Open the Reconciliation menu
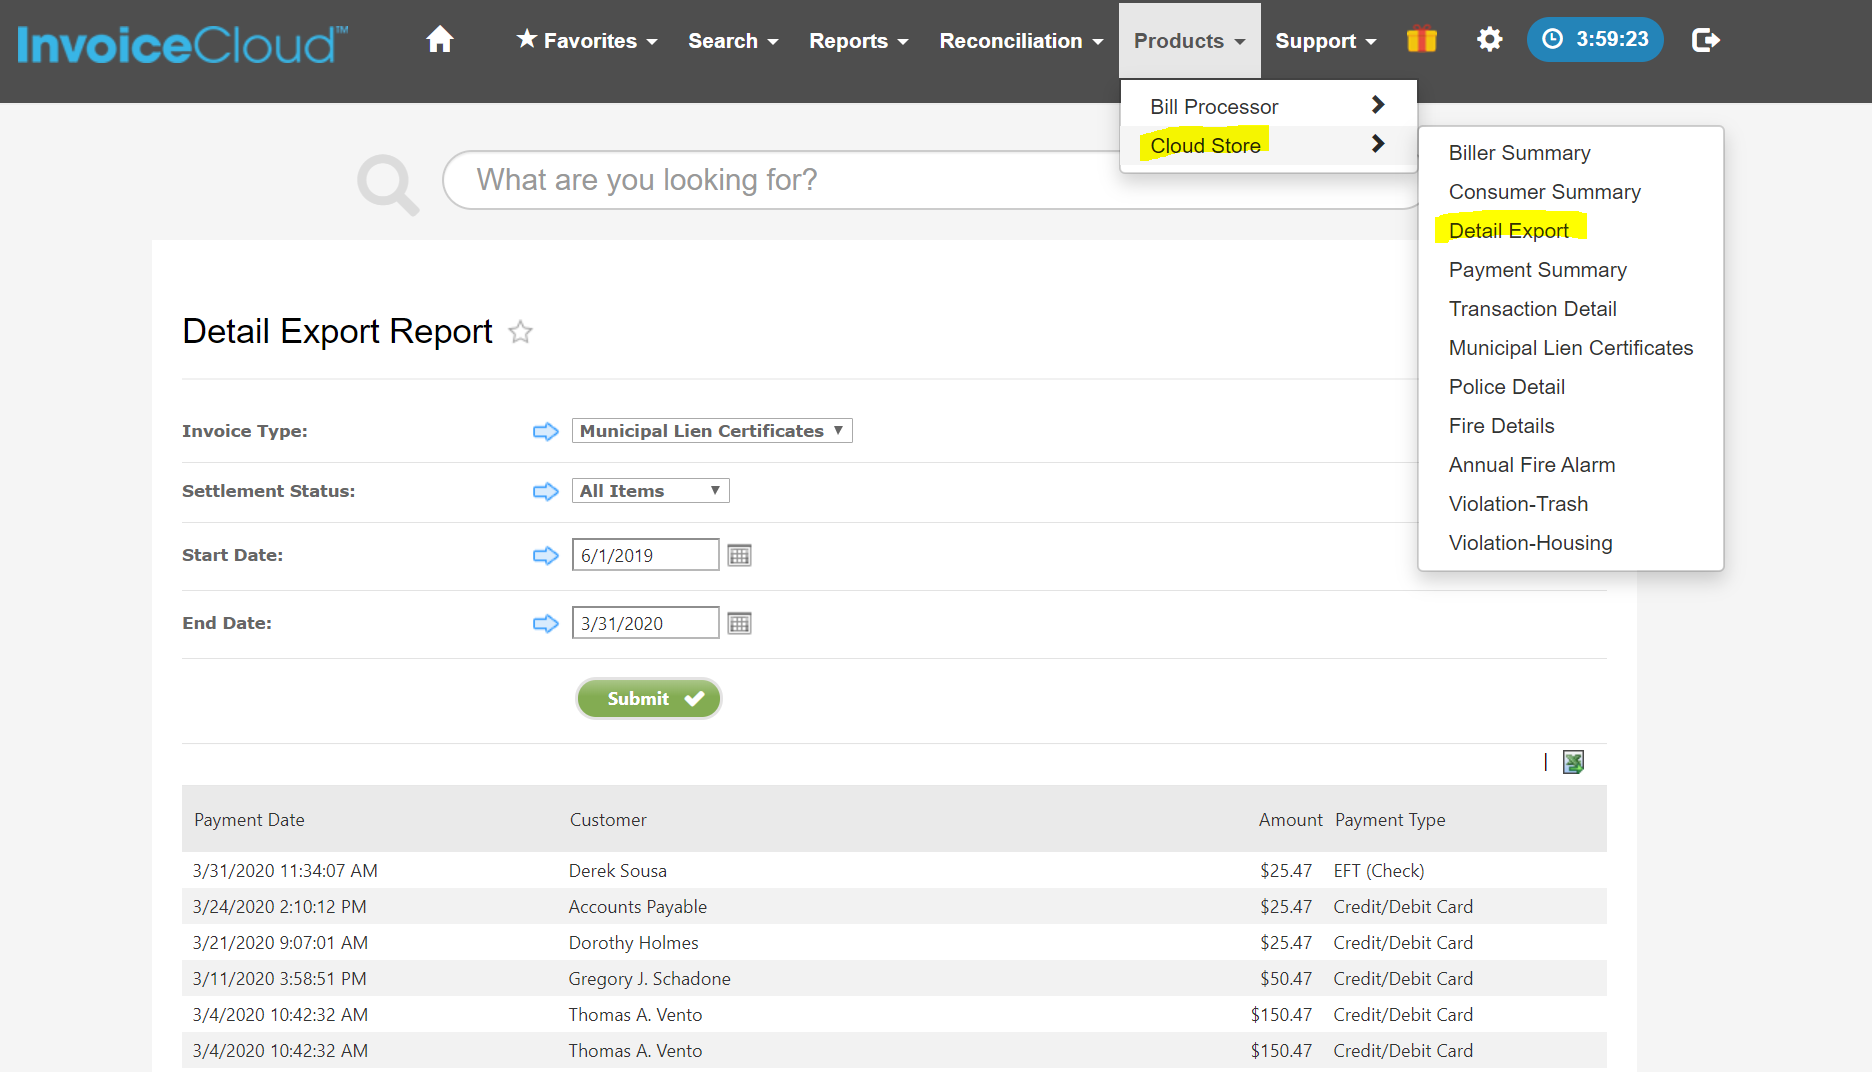1872x1072 pixels. pos(1021,41)
